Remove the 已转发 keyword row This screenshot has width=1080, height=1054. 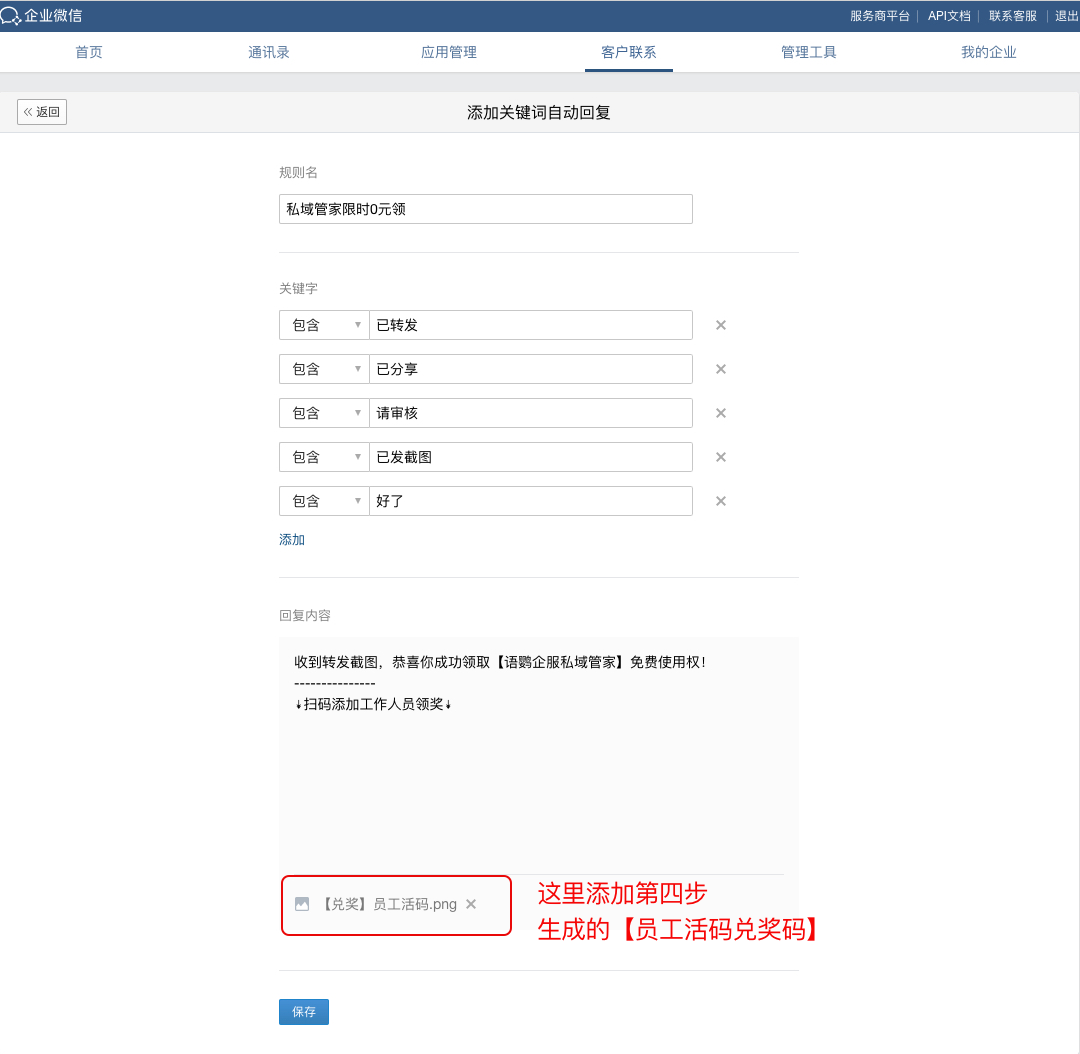click(720, 325)
